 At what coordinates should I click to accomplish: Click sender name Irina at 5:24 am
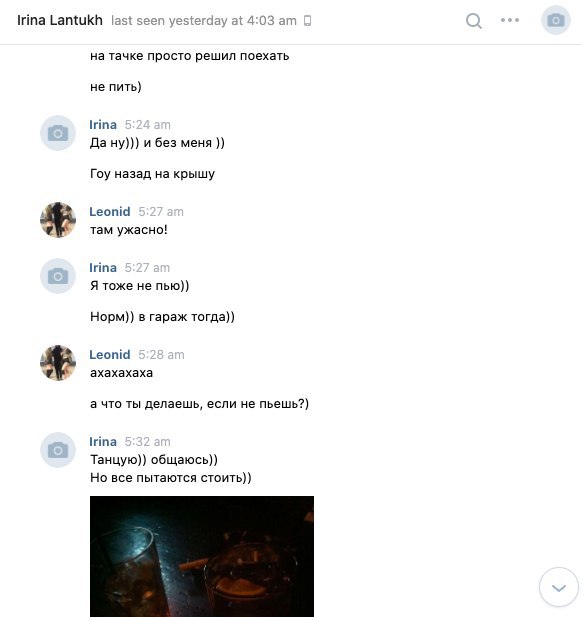coord(103,125)
